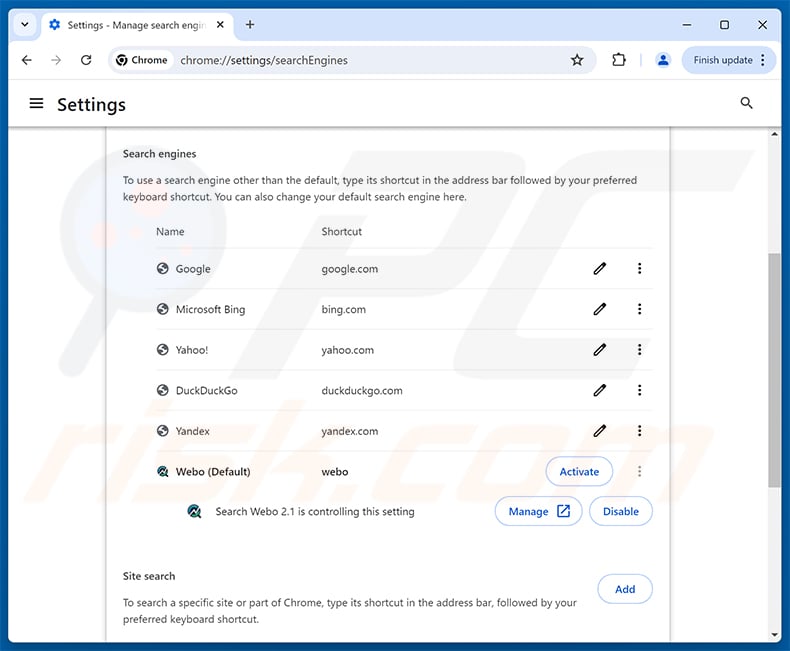Open more actions for Google

pyautogui.click(x=639, y=269)
